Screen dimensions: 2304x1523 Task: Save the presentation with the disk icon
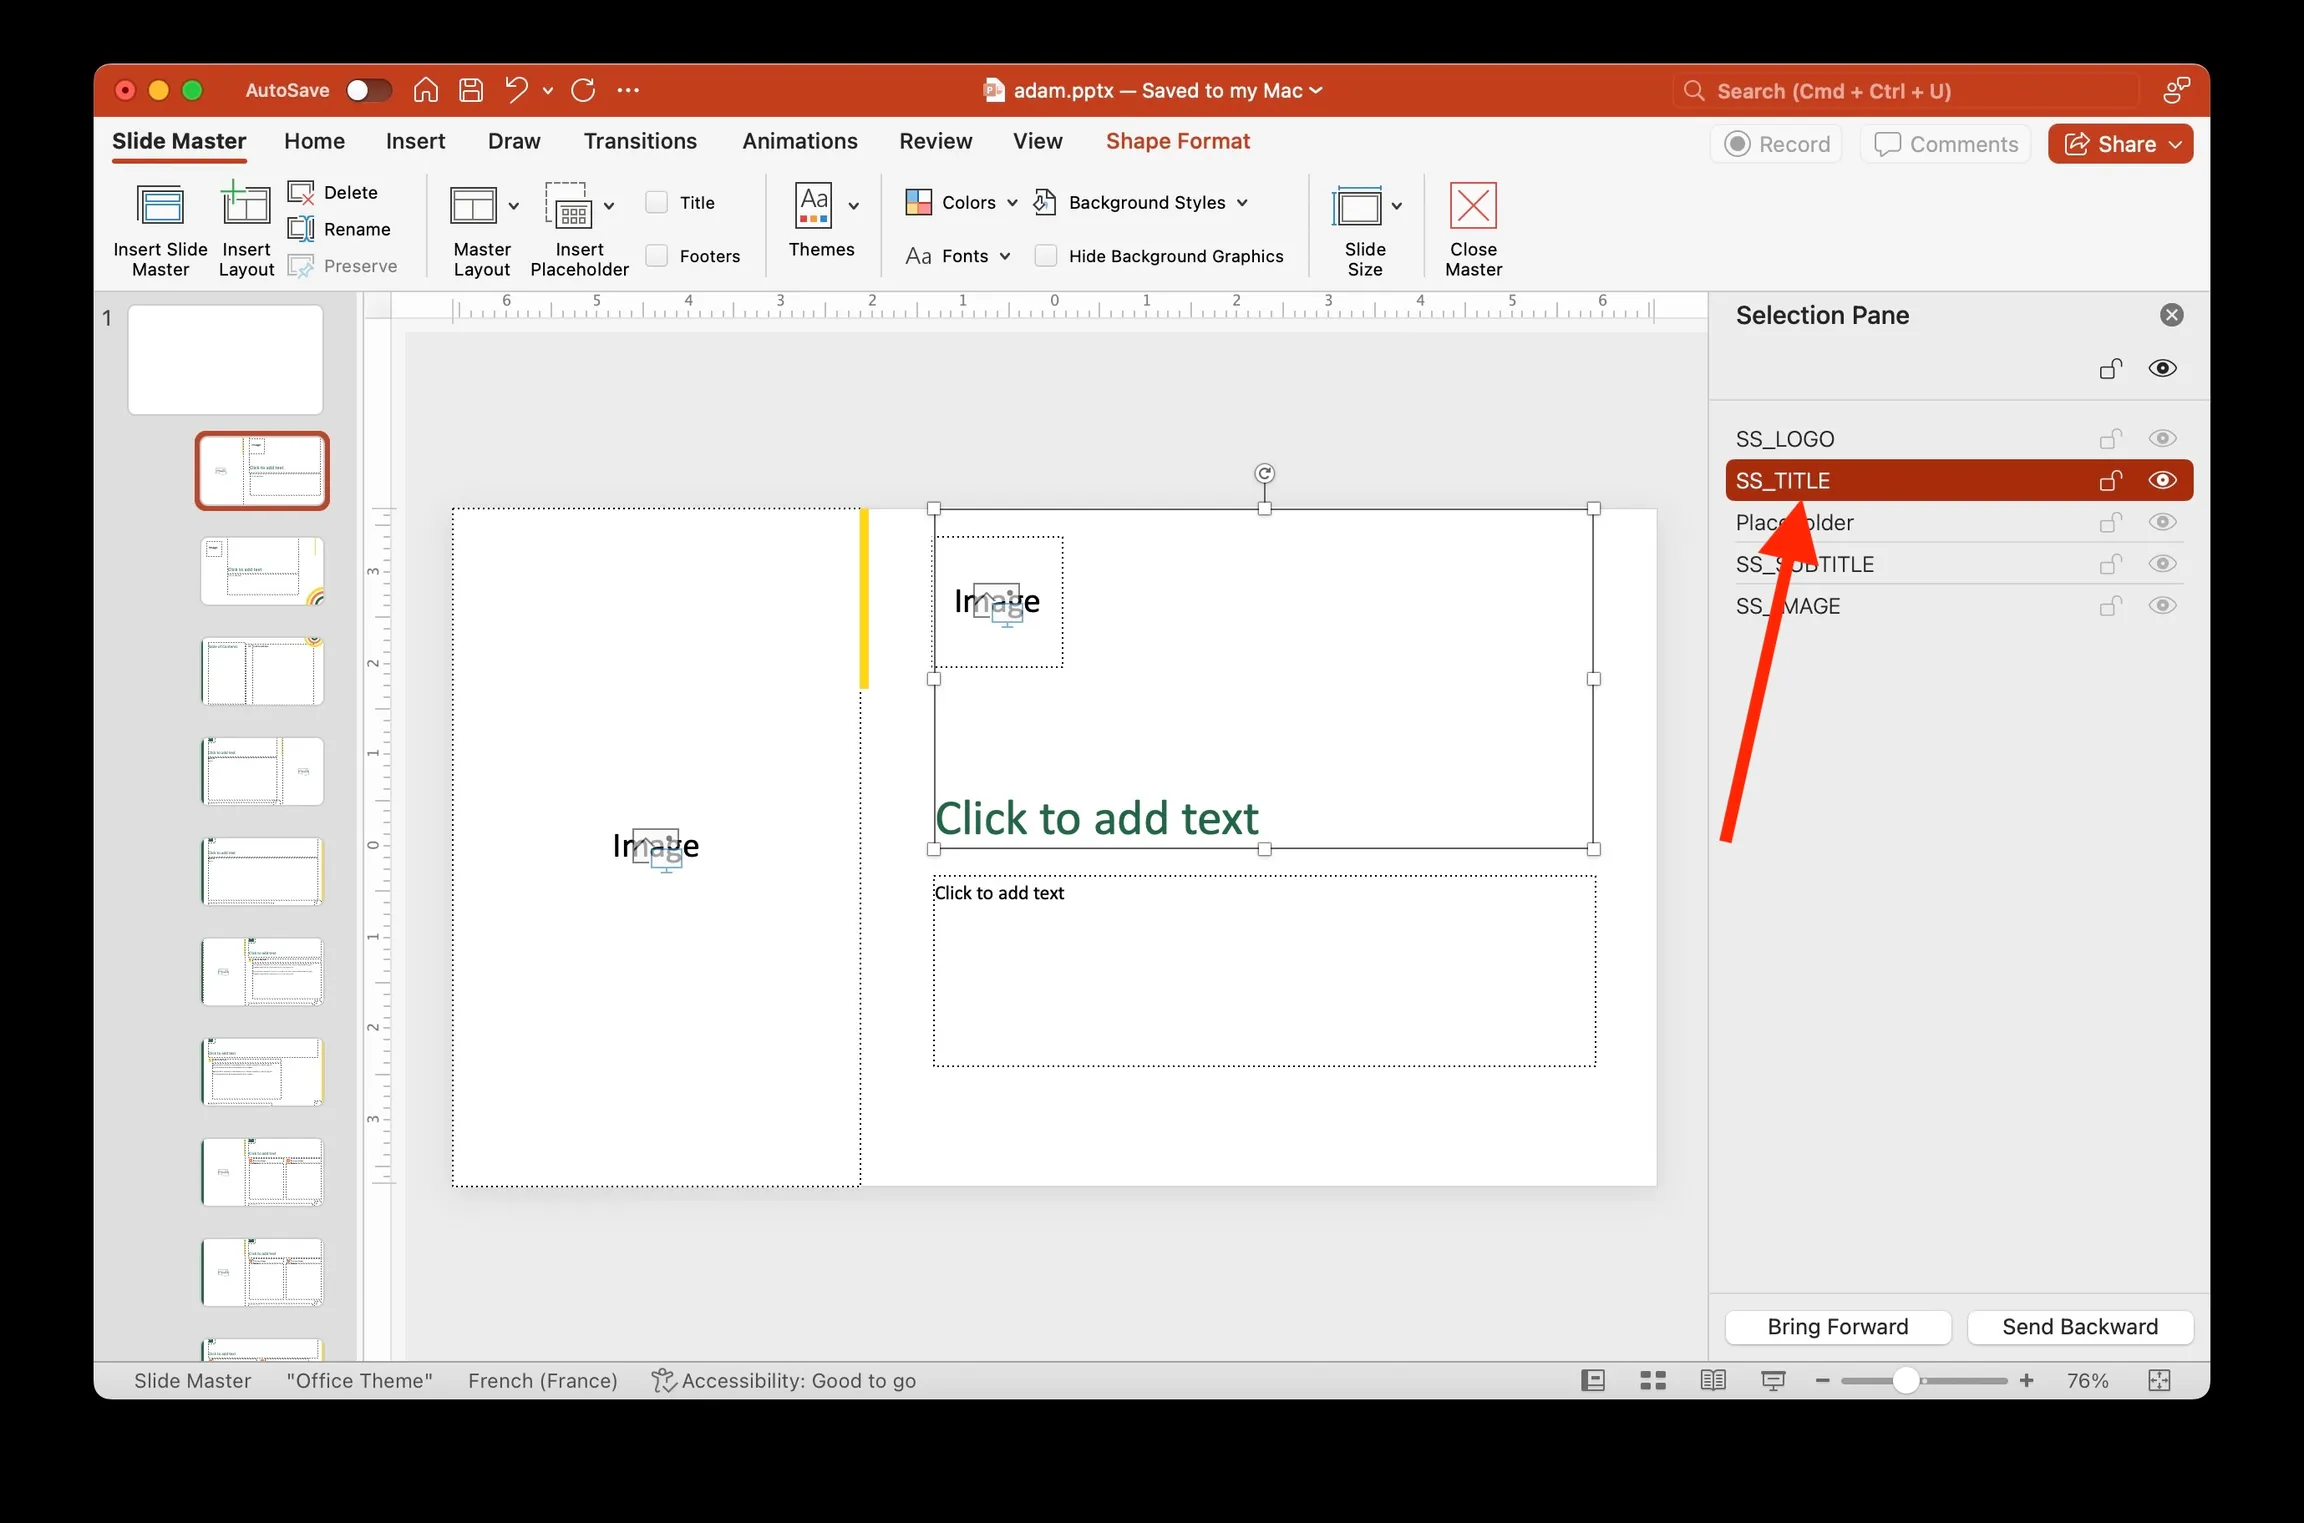click(471, 90)
